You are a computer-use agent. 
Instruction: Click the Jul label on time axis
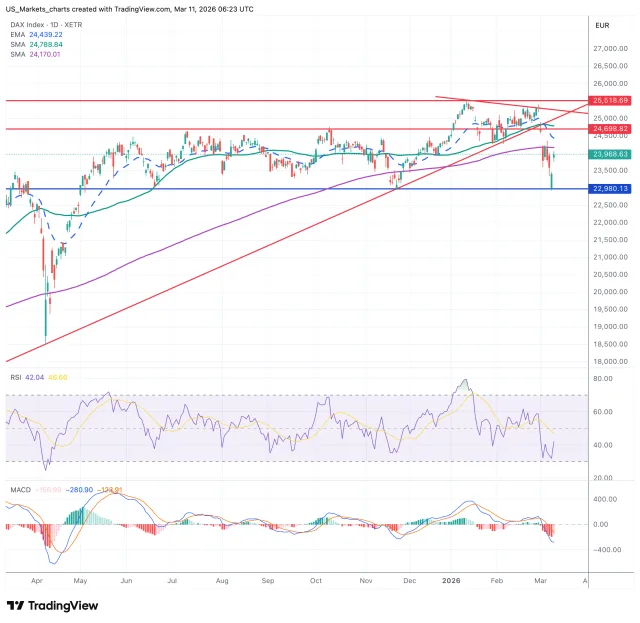(x=172, y=581)
